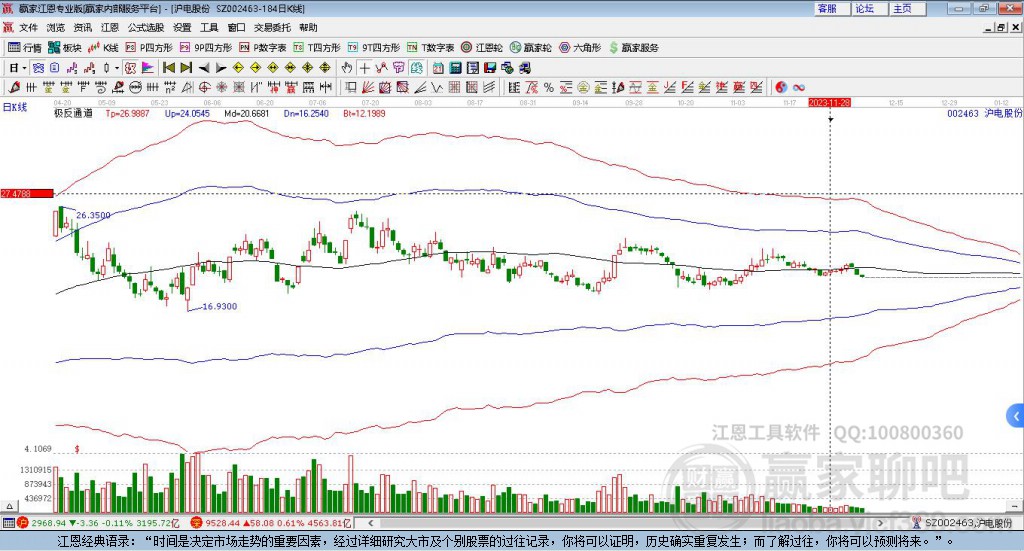Screen dimensions: 1024x551
Task: Launch the 江恩轮 Gann wheel
Action: 482,48
